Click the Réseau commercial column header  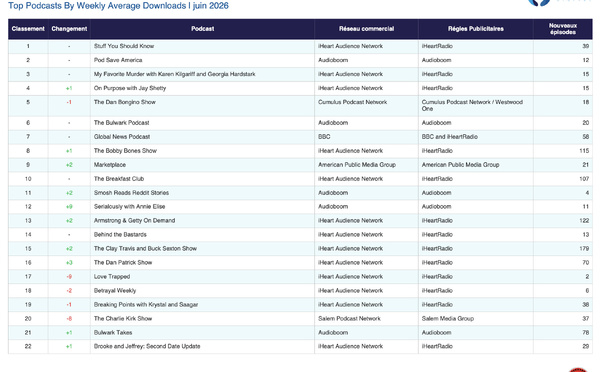tap(366, 29)
